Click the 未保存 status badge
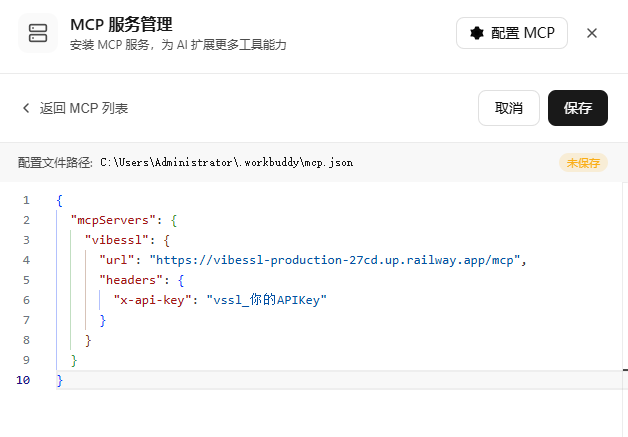Screen dimensions: 628x437 [x=583, y=163]
